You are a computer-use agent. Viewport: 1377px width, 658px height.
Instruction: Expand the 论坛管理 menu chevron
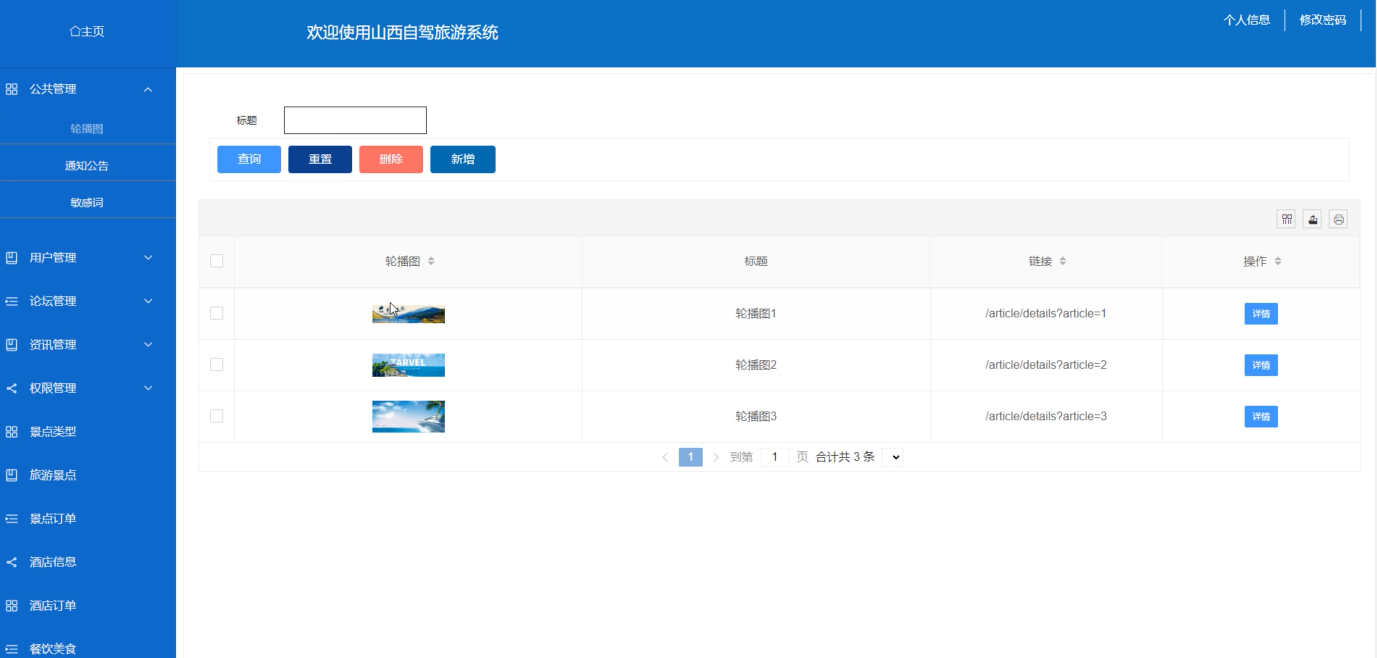click(x=149, y=301)
